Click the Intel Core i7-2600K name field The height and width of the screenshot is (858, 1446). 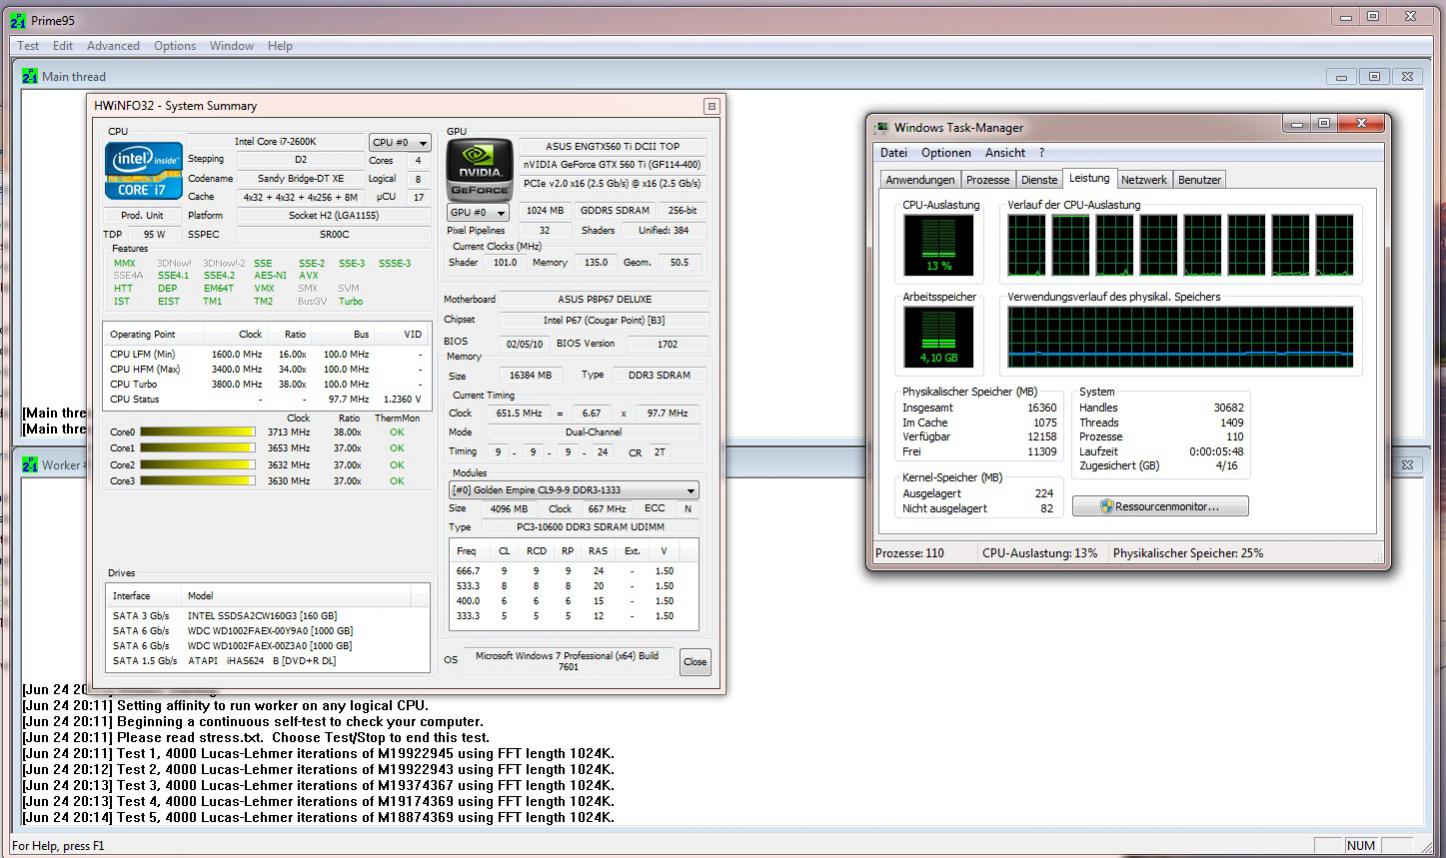(275, 142)
